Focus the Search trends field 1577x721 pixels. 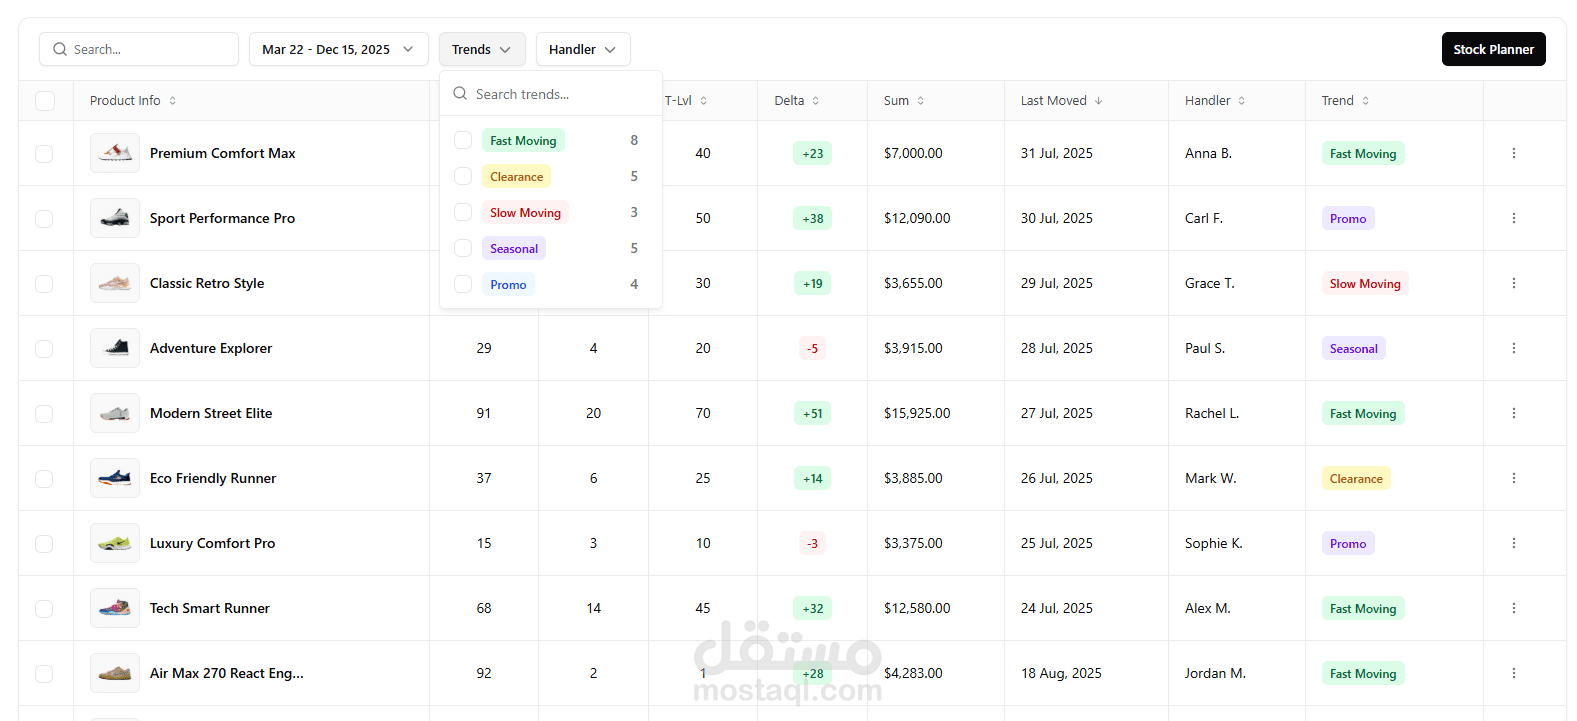pyautogui.click(x=551, y=94)
